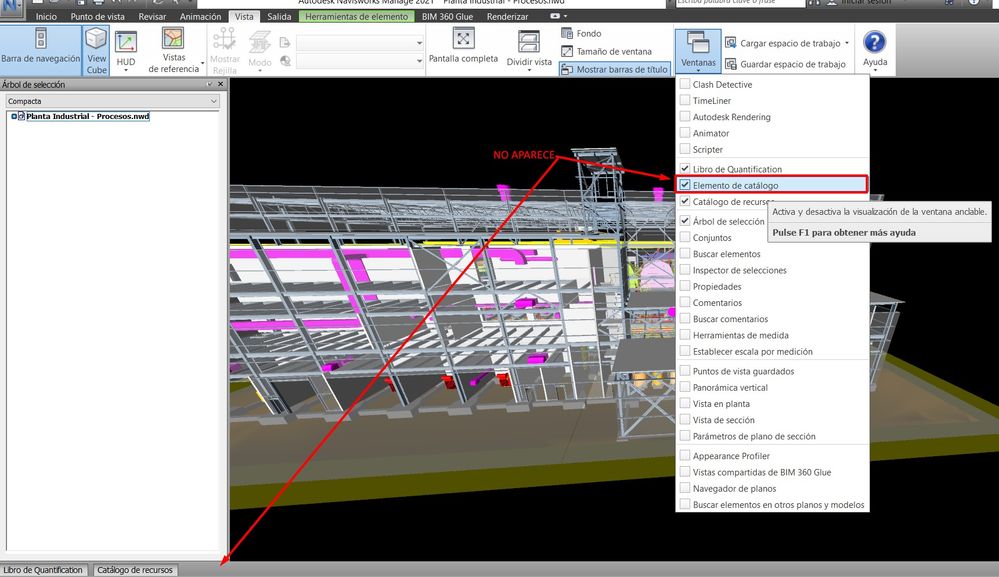Expand Planta Industrial - Procesos.nwd node
The width and height of the screenshot is (999, 577).
pos(14,117)
